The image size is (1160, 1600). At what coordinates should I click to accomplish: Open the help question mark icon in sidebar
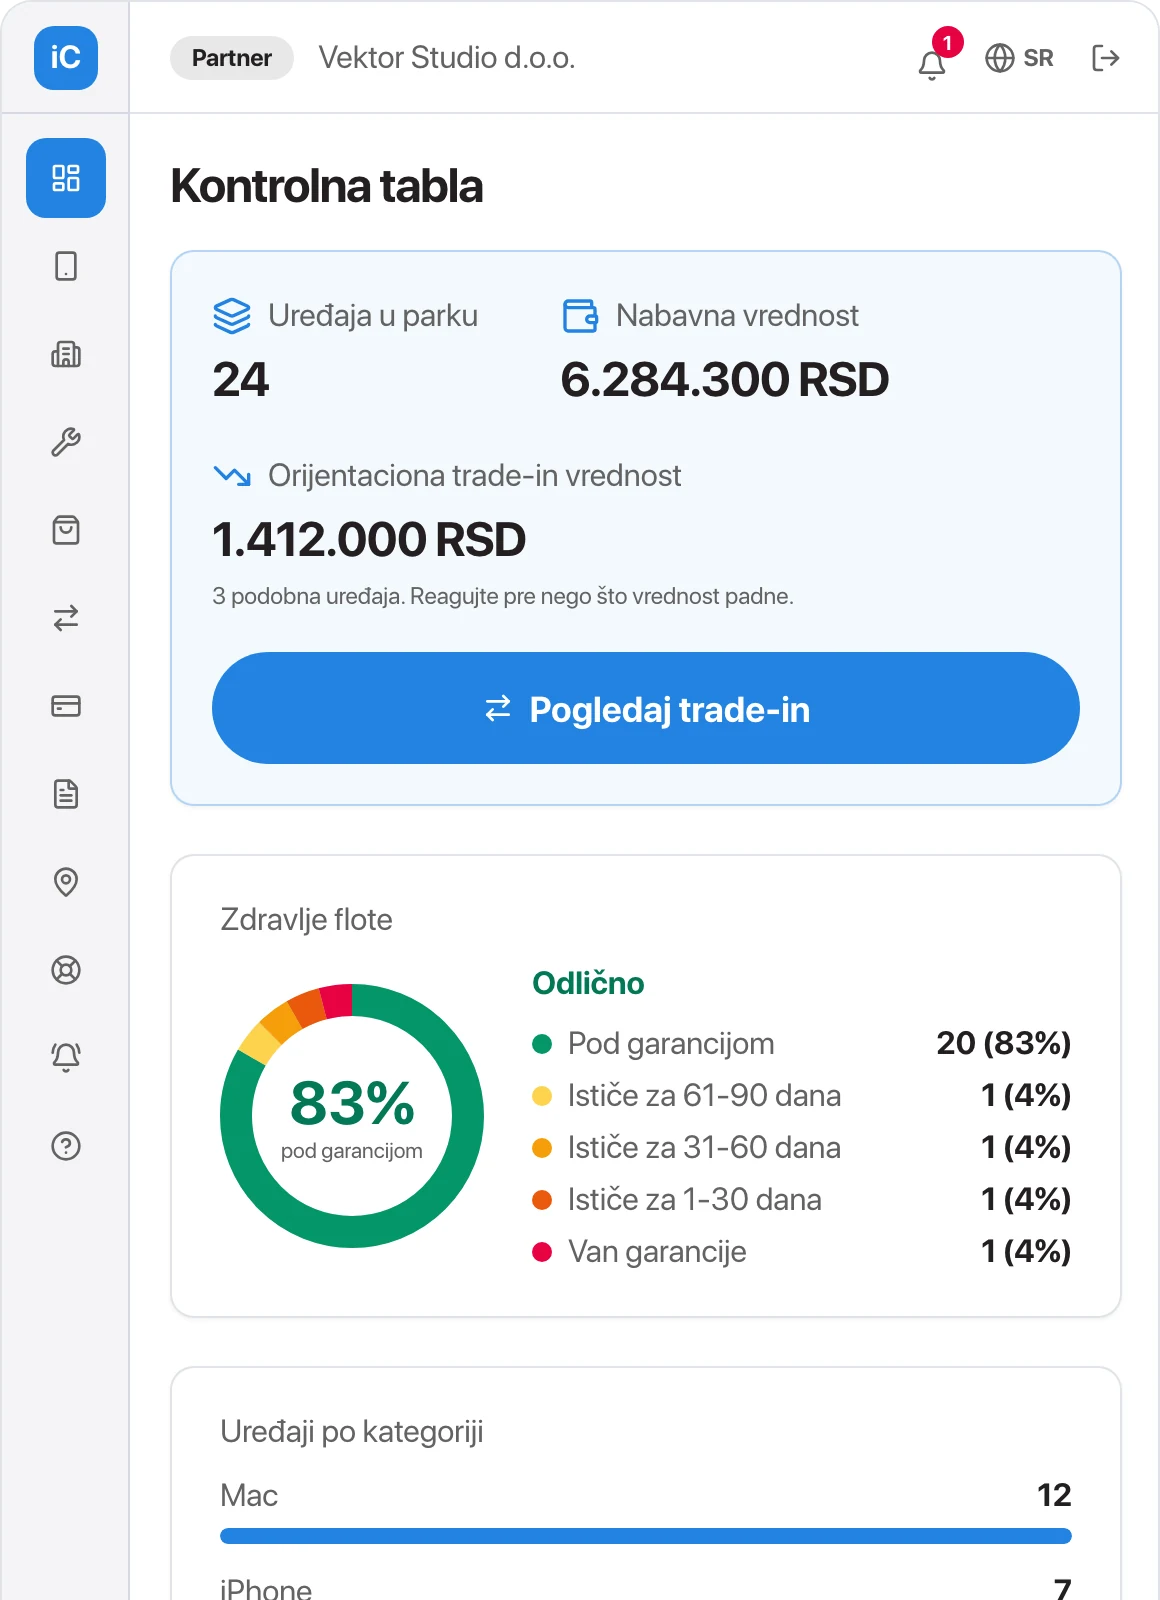66,1146
